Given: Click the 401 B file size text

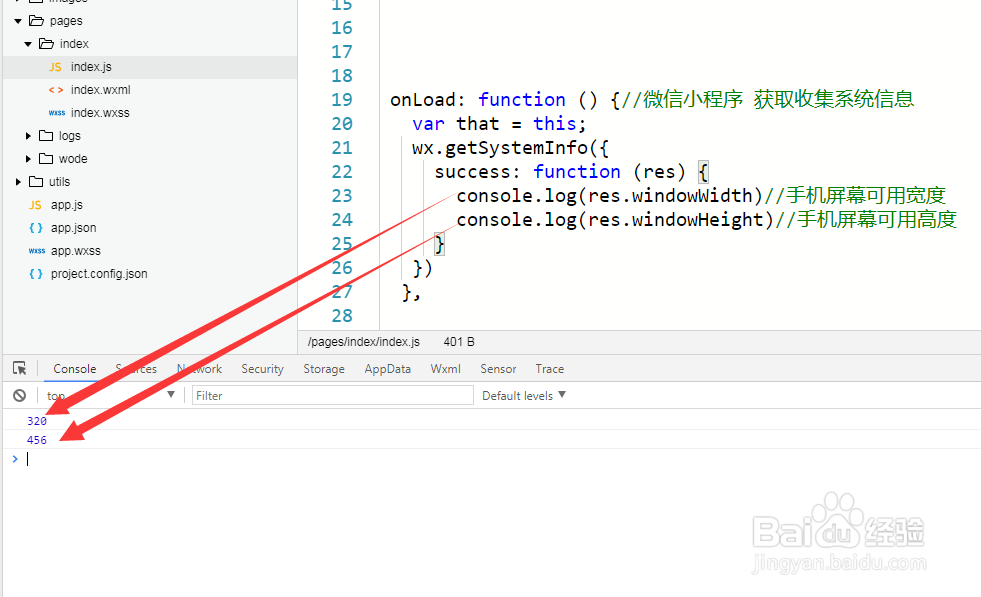Looking at the screenshot, I should (459, 342).
